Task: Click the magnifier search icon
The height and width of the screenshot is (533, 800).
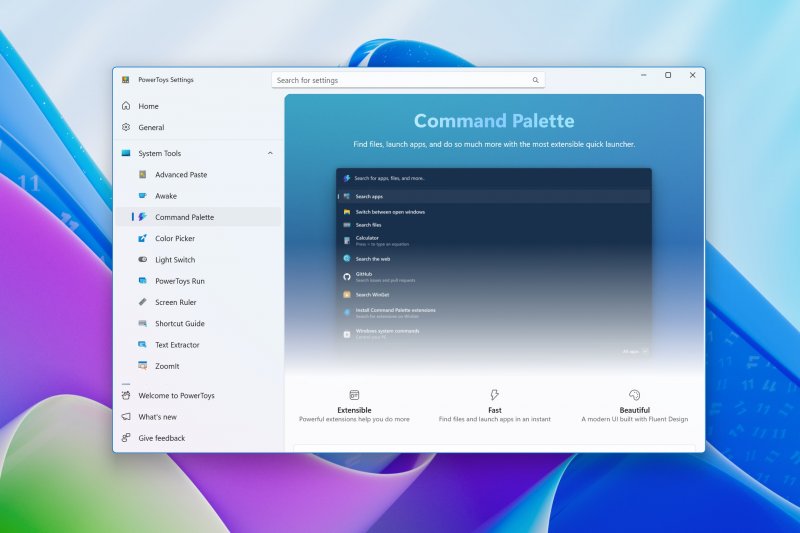Action: pyautogui.click(x=535, y=80)
